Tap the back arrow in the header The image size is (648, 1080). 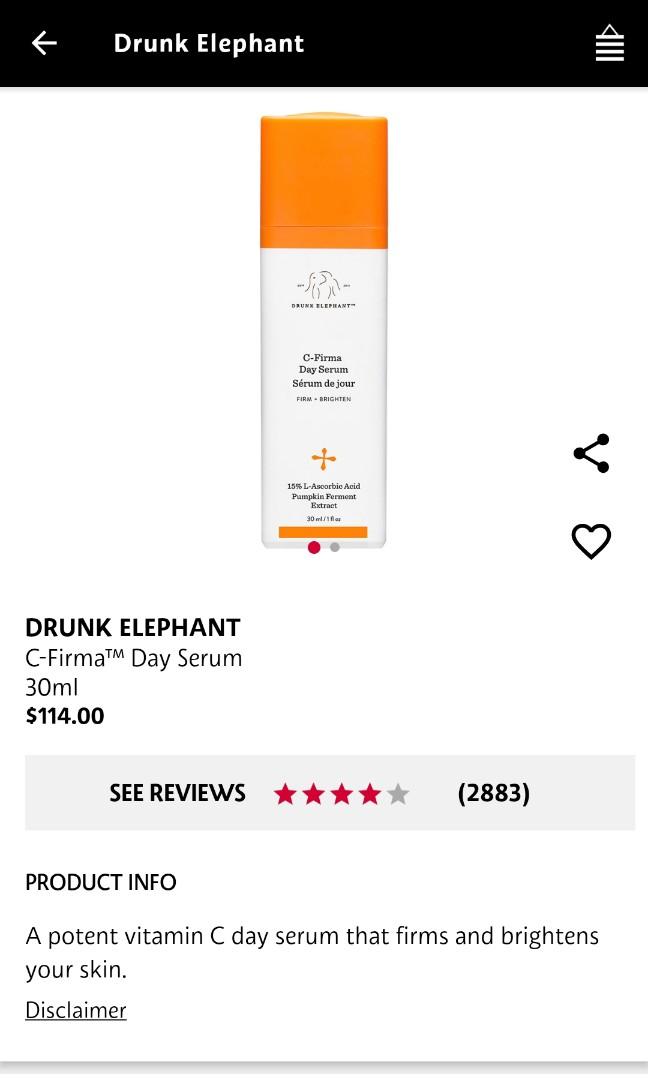tap(42, 43)
